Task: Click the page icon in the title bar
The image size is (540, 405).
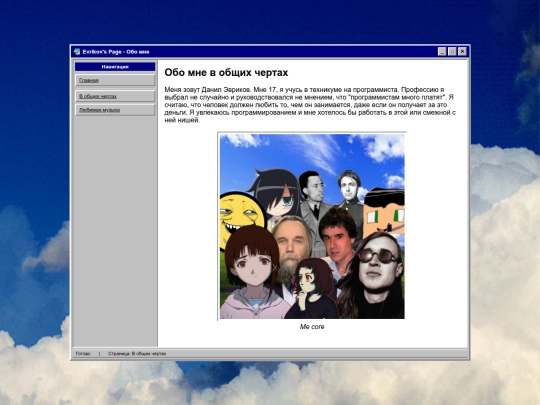Action: point(77,52)
